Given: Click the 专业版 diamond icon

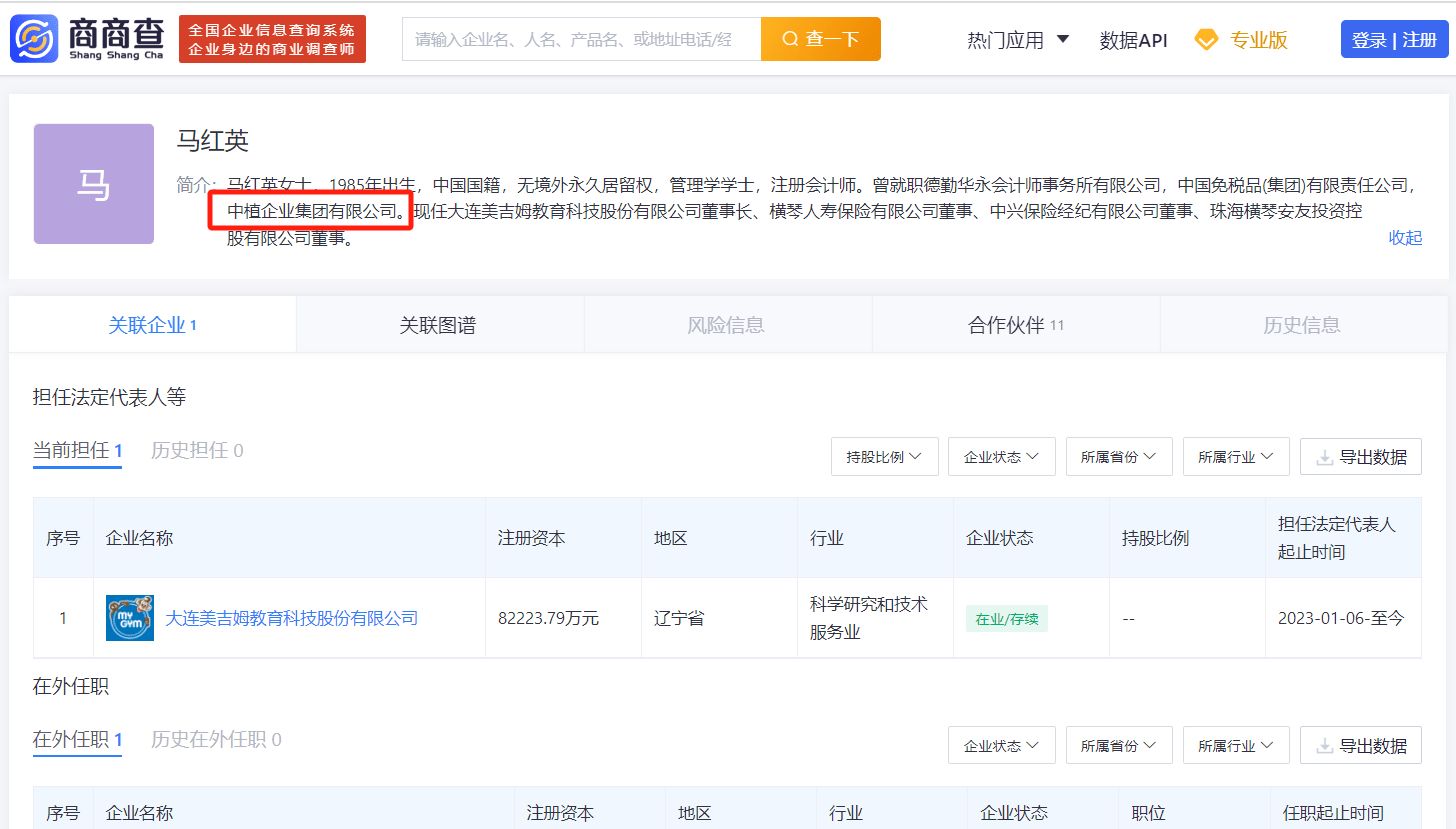Looking at the screenshot, I should tap(1207, 40).
